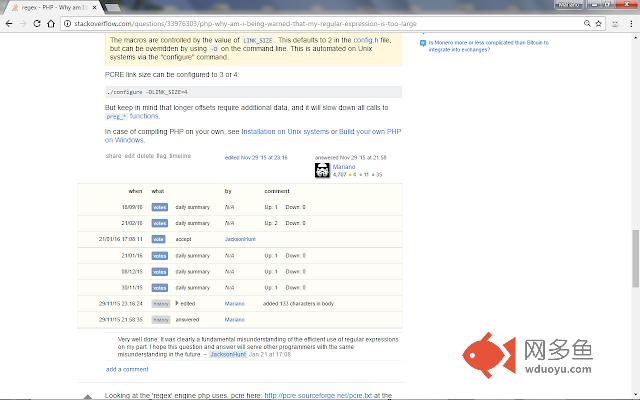Open Mariano's avatar thumbnail
640x400 pixels.
[x=322, y=170]
